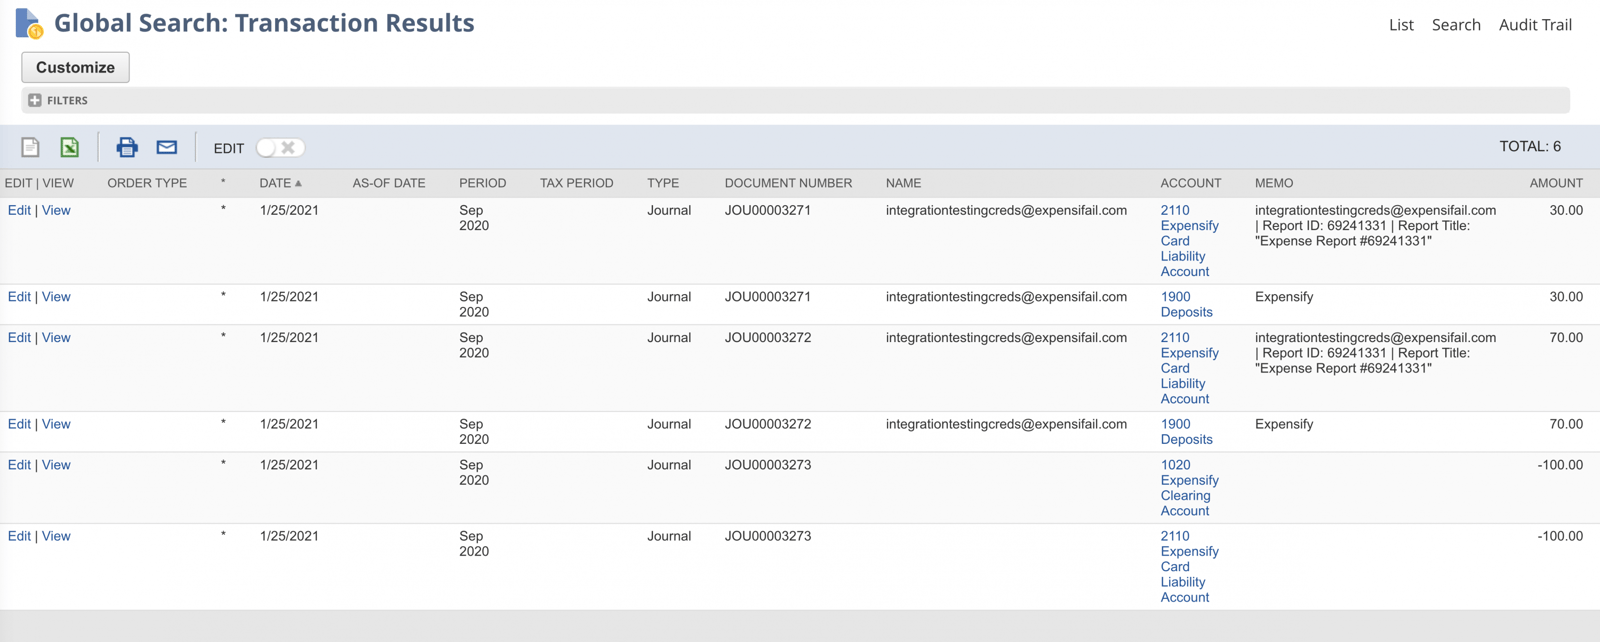This screenshot has height=642, width=1600.
Task: Sort by the Account column header
Action: [1190, 183]
